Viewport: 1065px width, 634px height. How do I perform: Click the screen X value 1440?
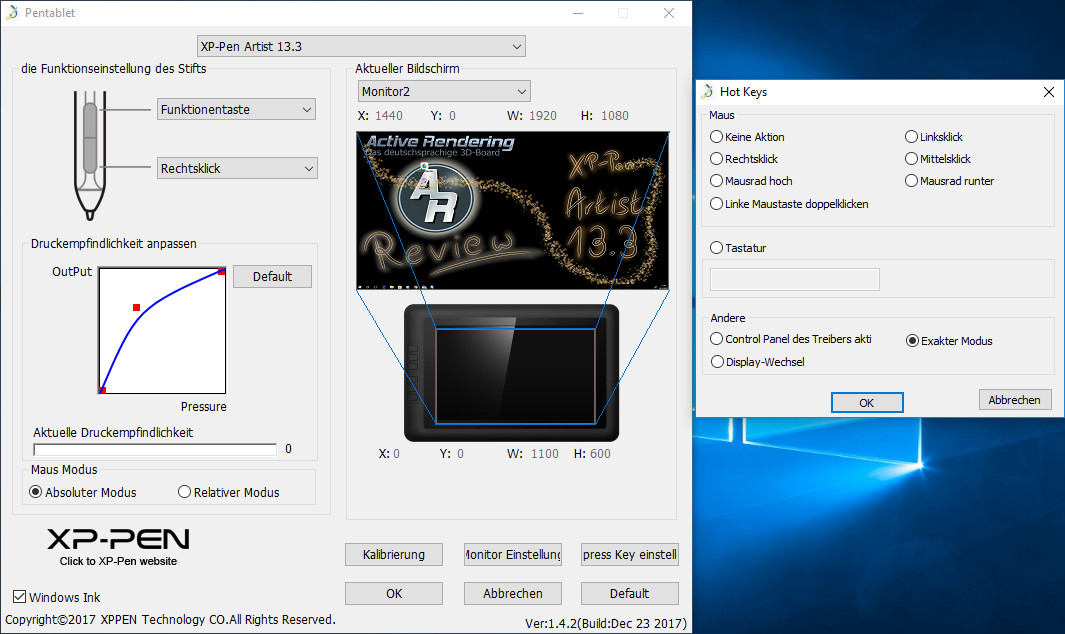pos(389,116)
